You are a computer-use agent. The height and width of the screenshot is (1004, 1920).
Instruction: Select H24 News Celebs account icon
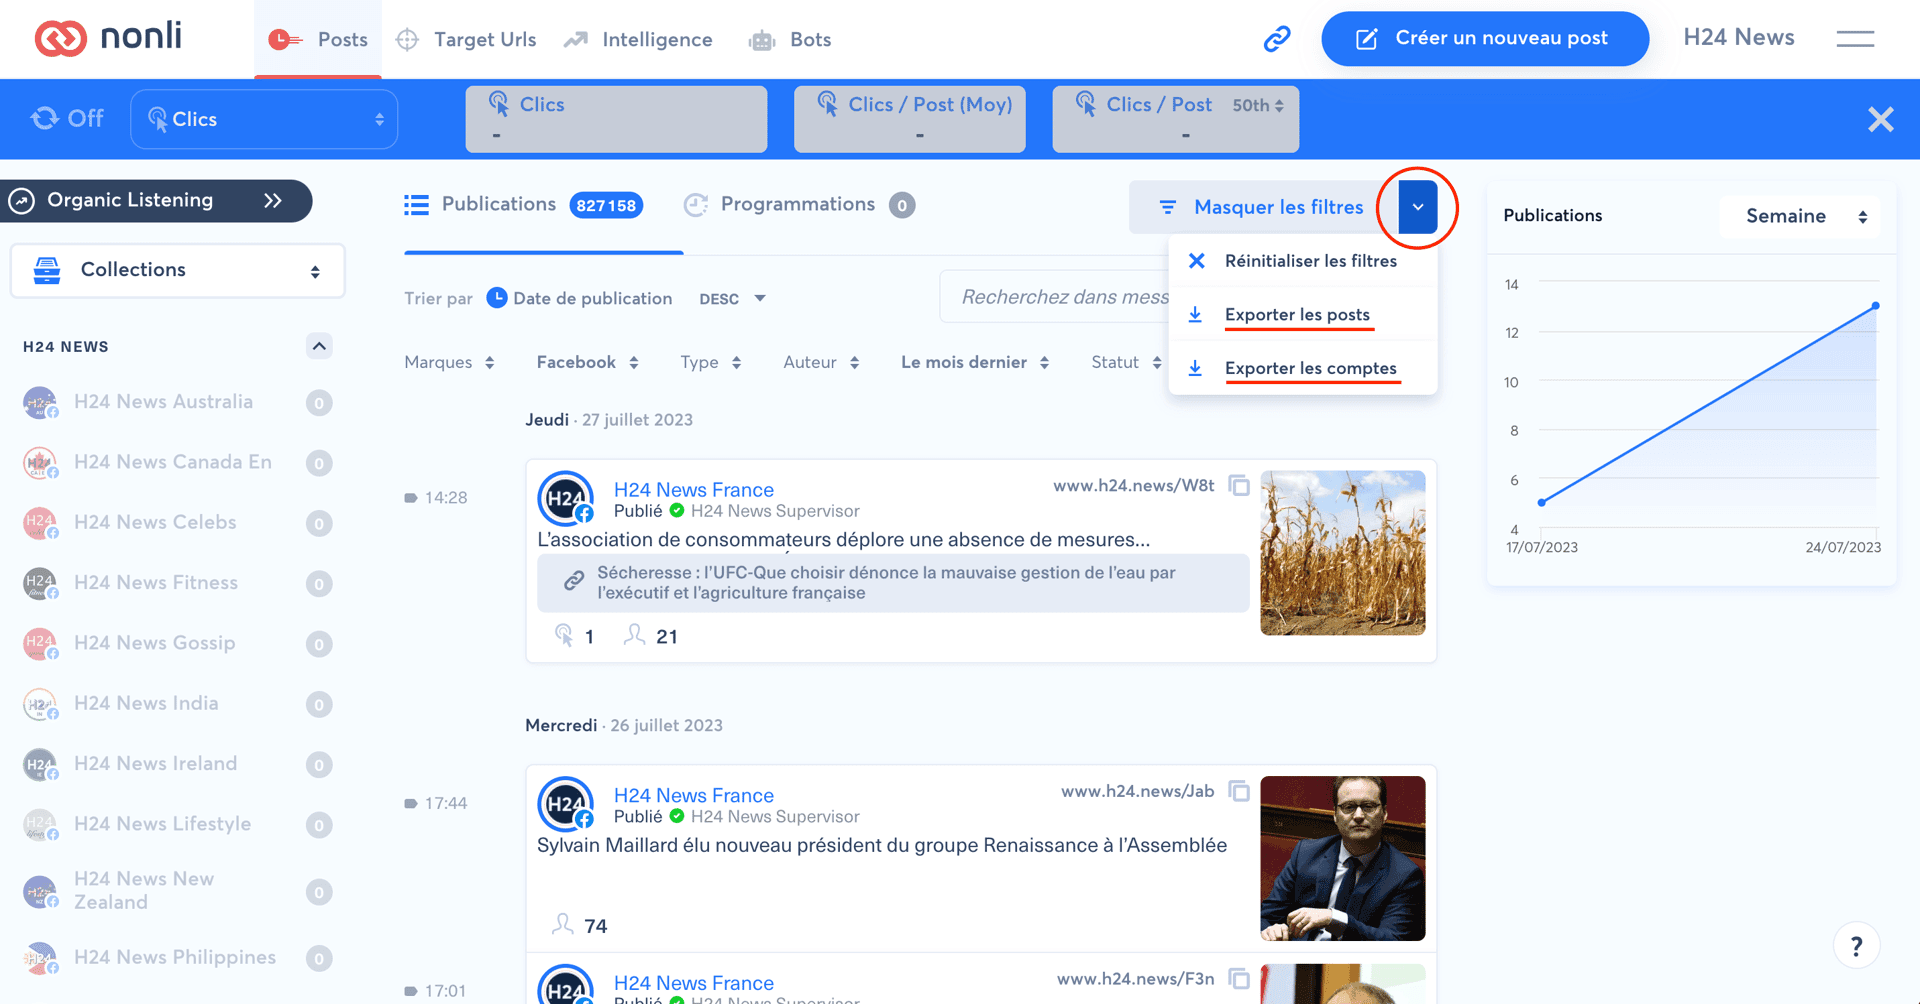[x=40, y=523]
